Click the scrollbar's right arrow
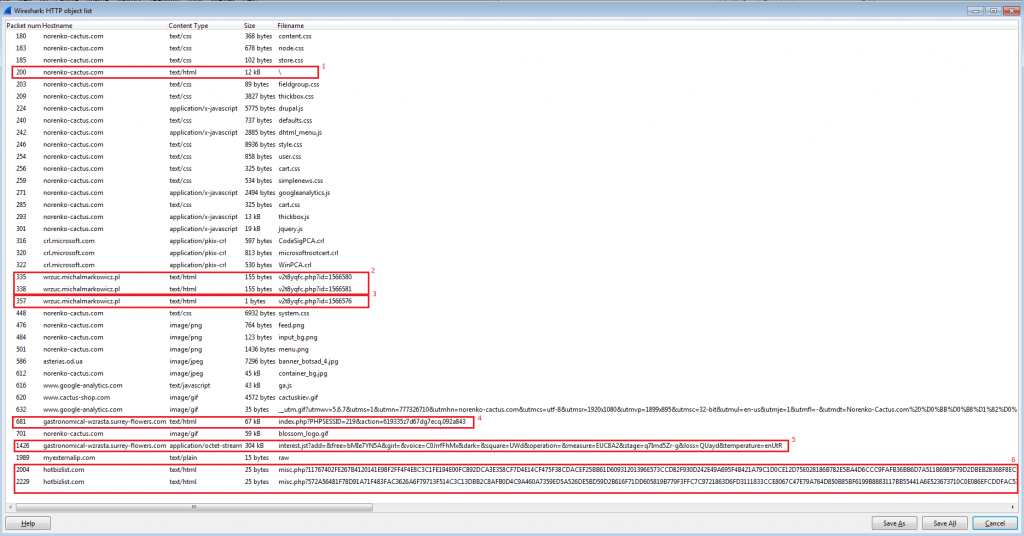Viewport: 1024px width, 536px height. coord(1013,507)
